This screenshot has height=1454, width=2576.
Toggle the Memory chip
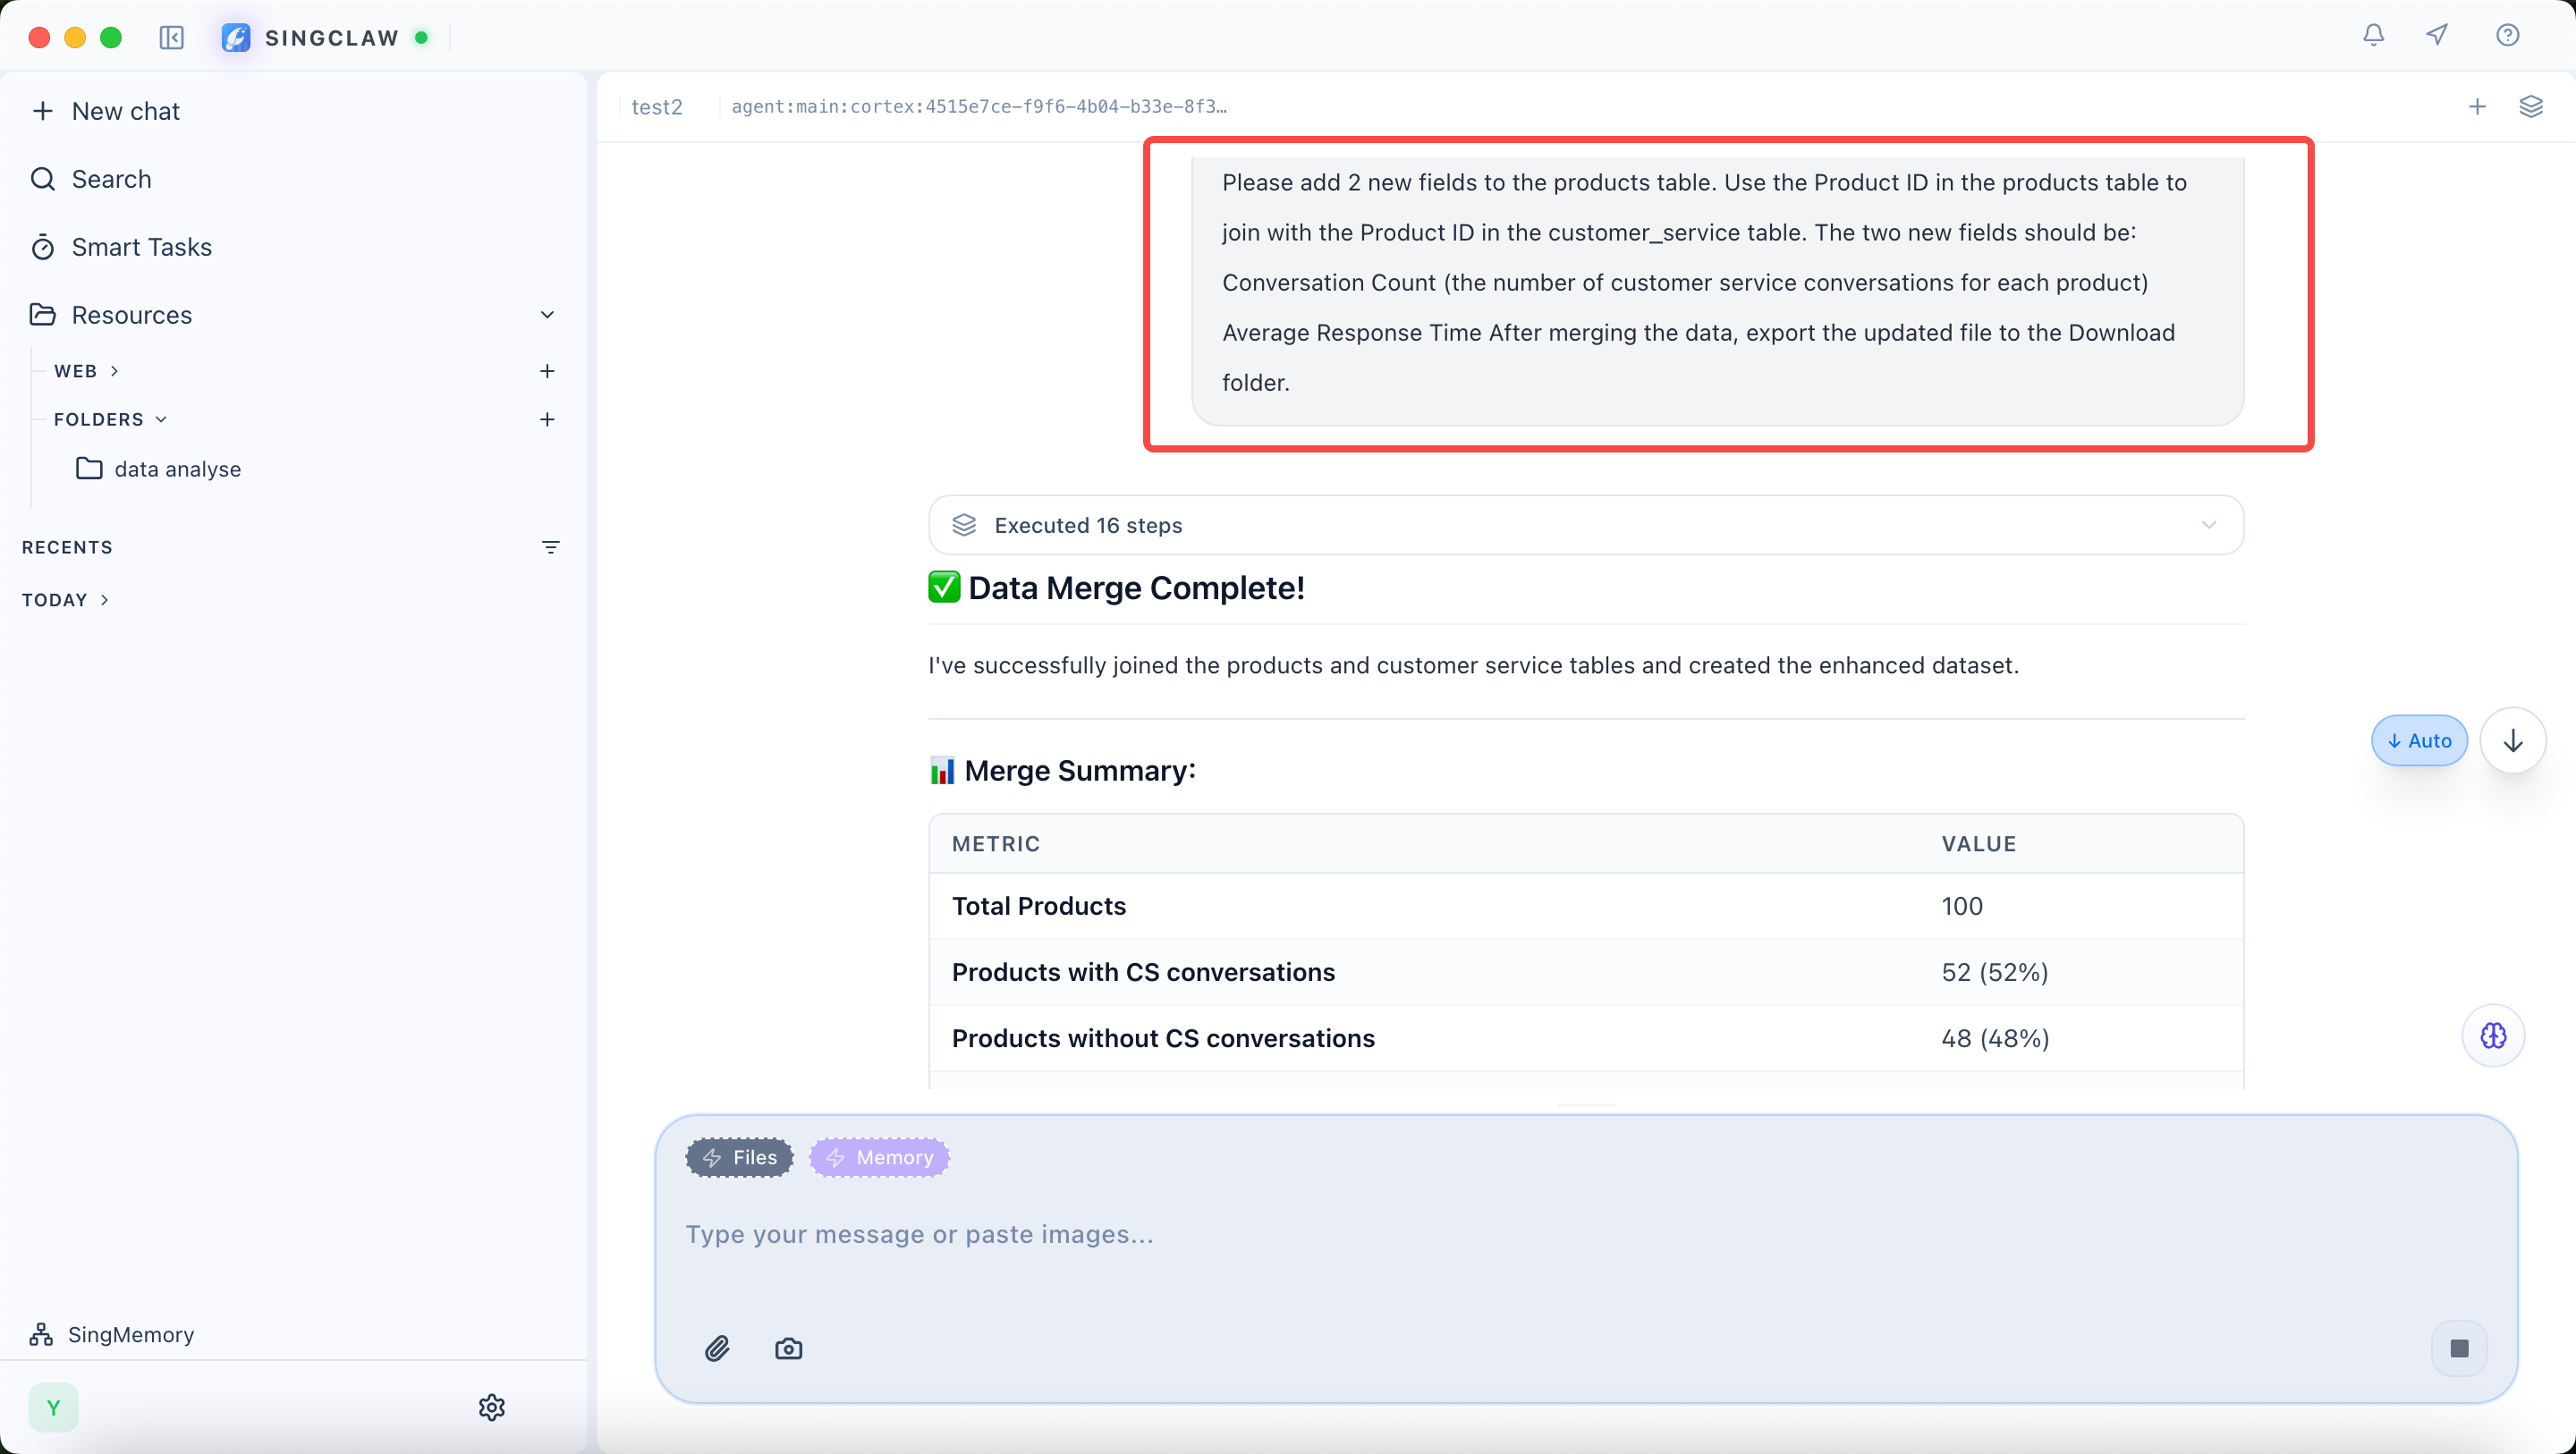point(879,1157)
